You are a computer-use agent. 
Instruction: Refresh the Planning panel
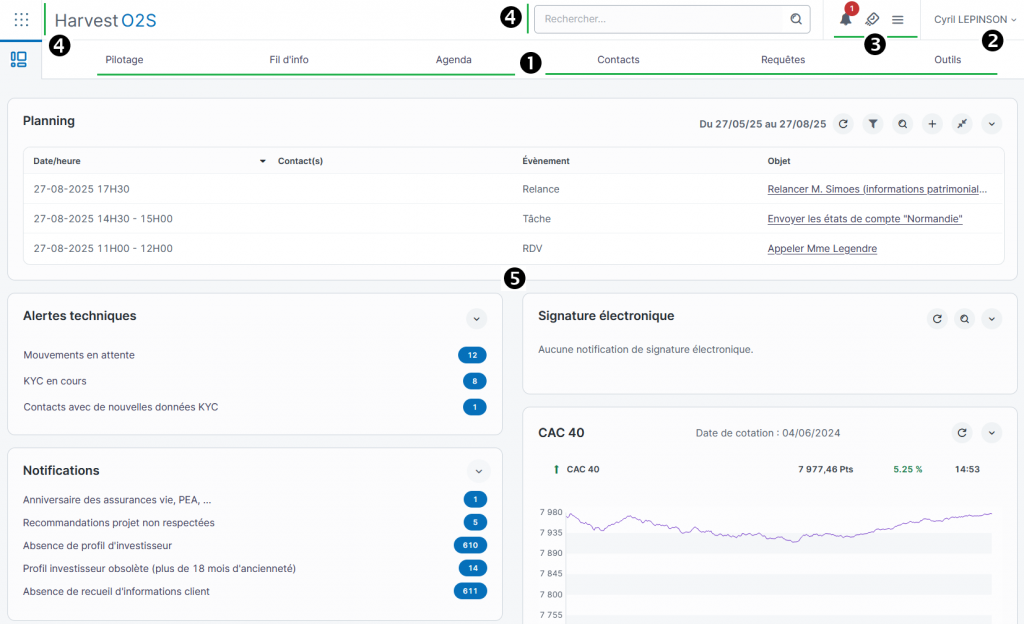[x=843, y=124]
